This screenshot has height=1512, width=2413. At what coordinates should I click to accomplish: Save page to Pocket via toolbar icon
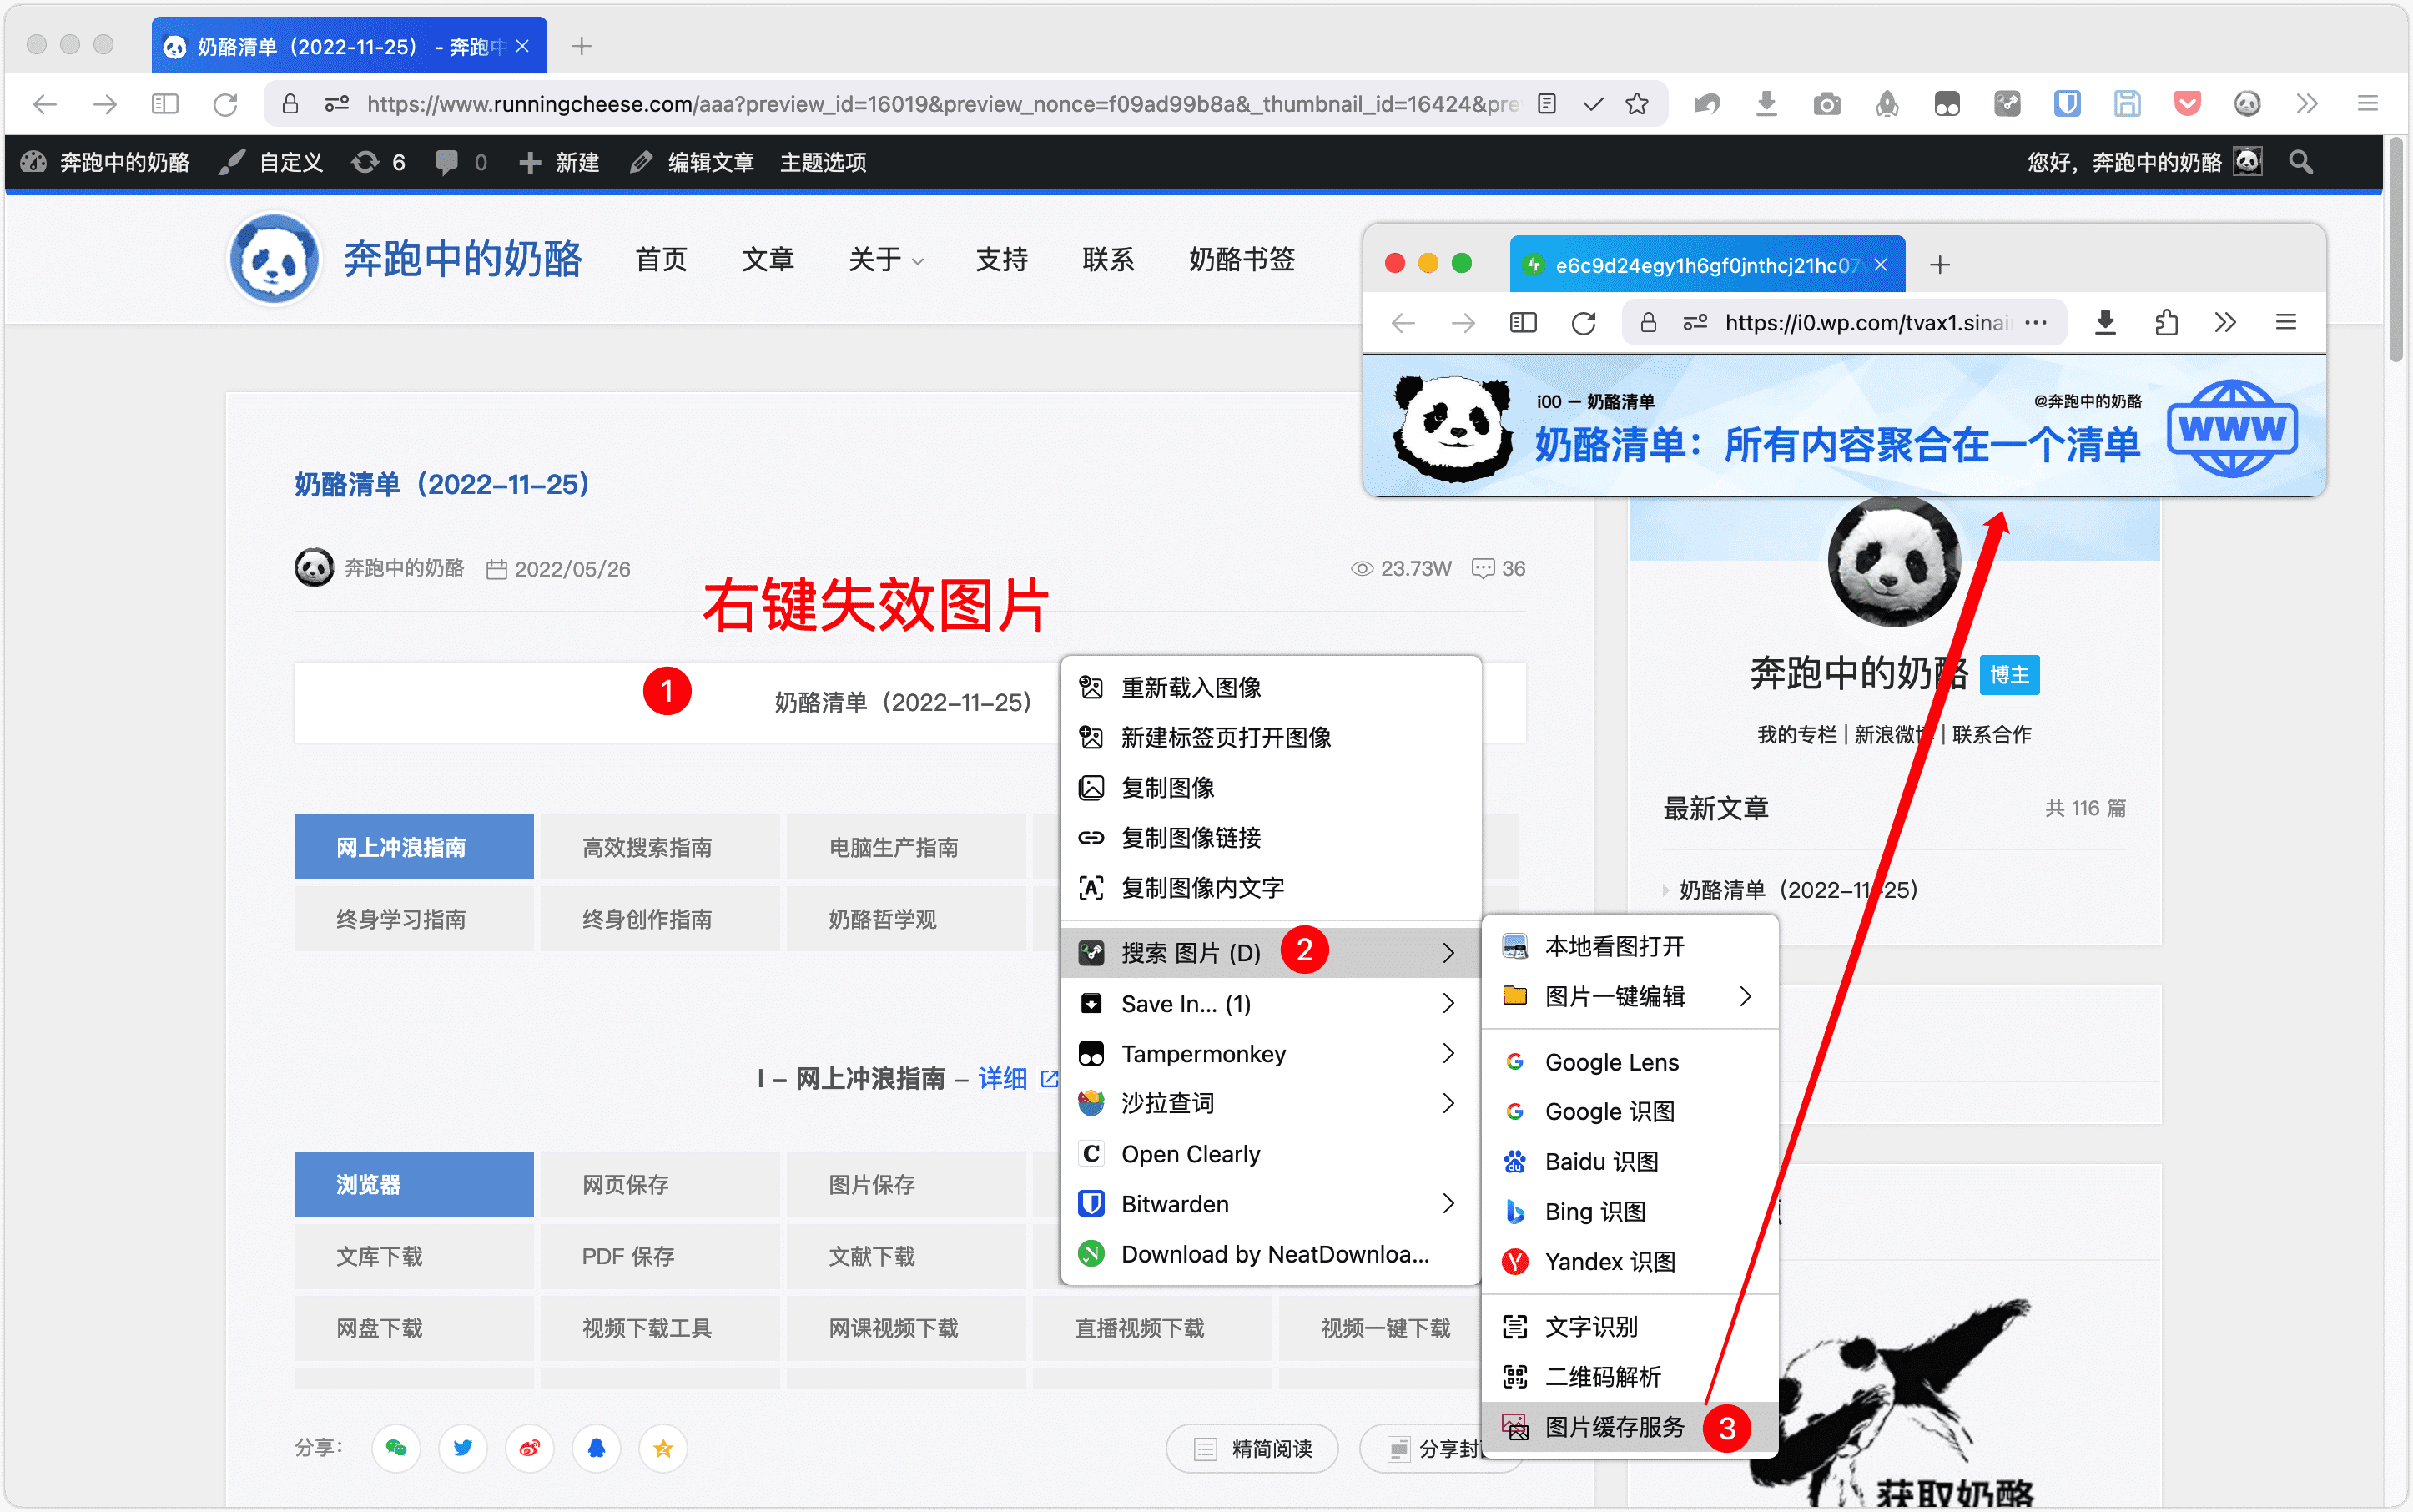pos(2188,103)
